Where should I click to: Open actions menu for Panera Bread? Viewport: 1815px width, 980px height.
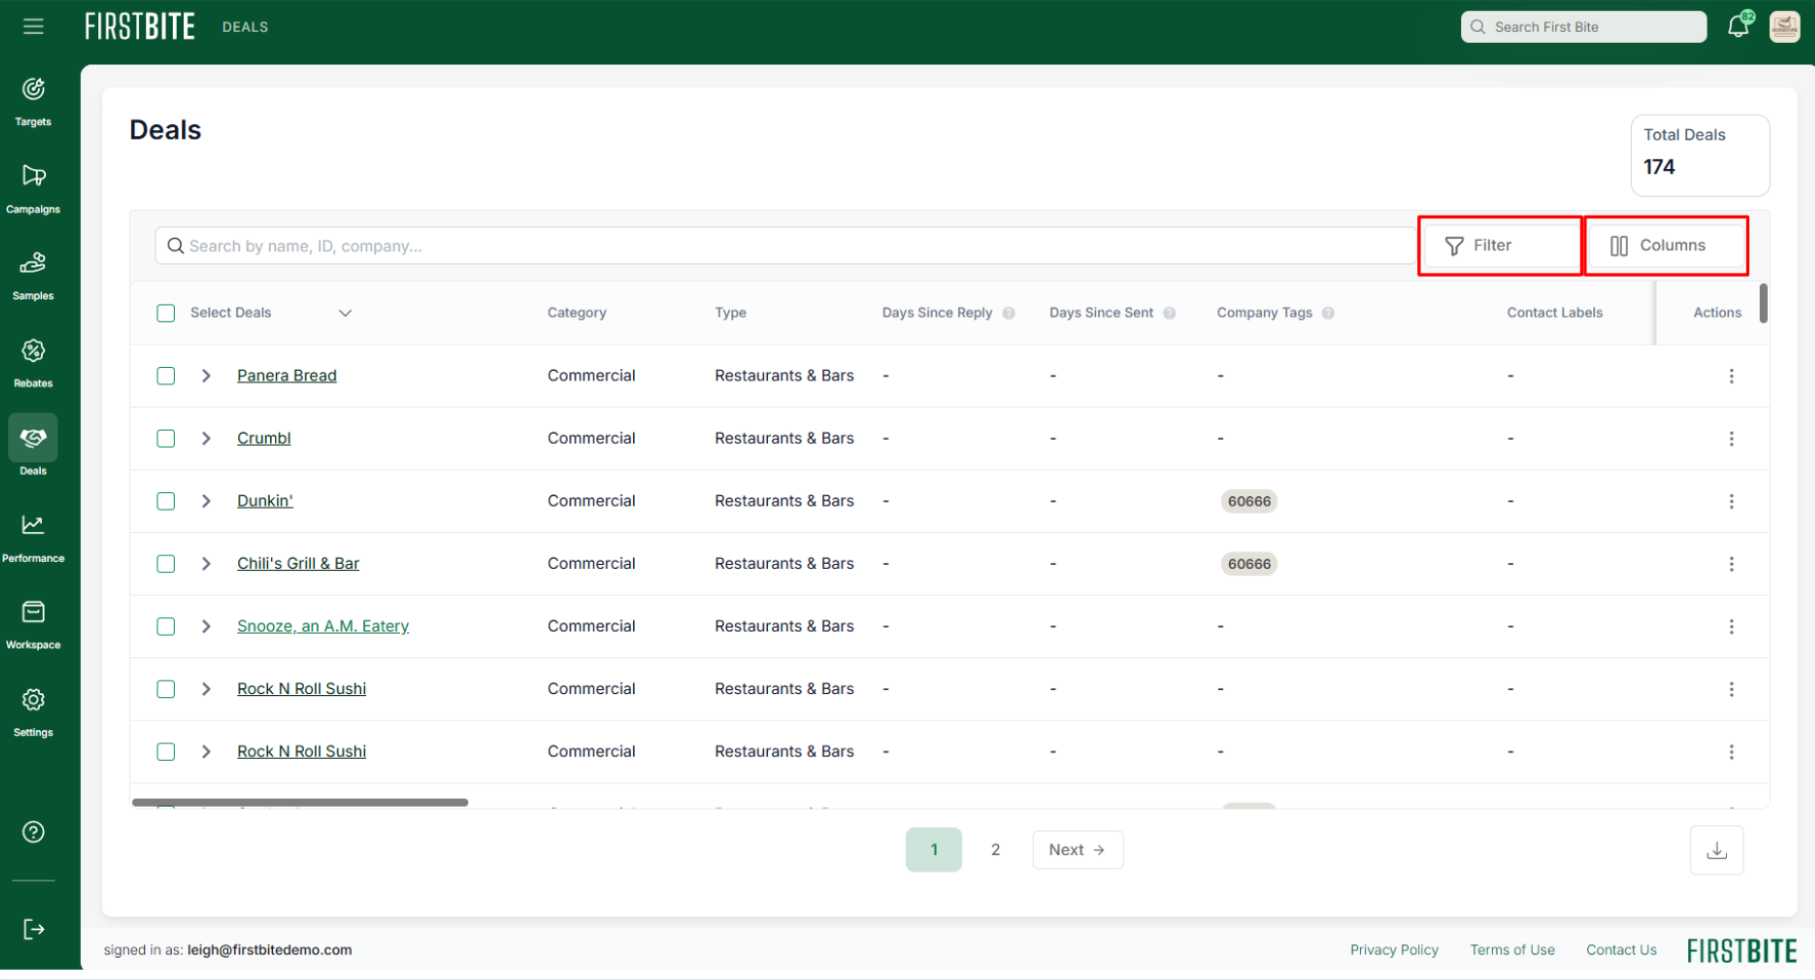pos(1731,376)
